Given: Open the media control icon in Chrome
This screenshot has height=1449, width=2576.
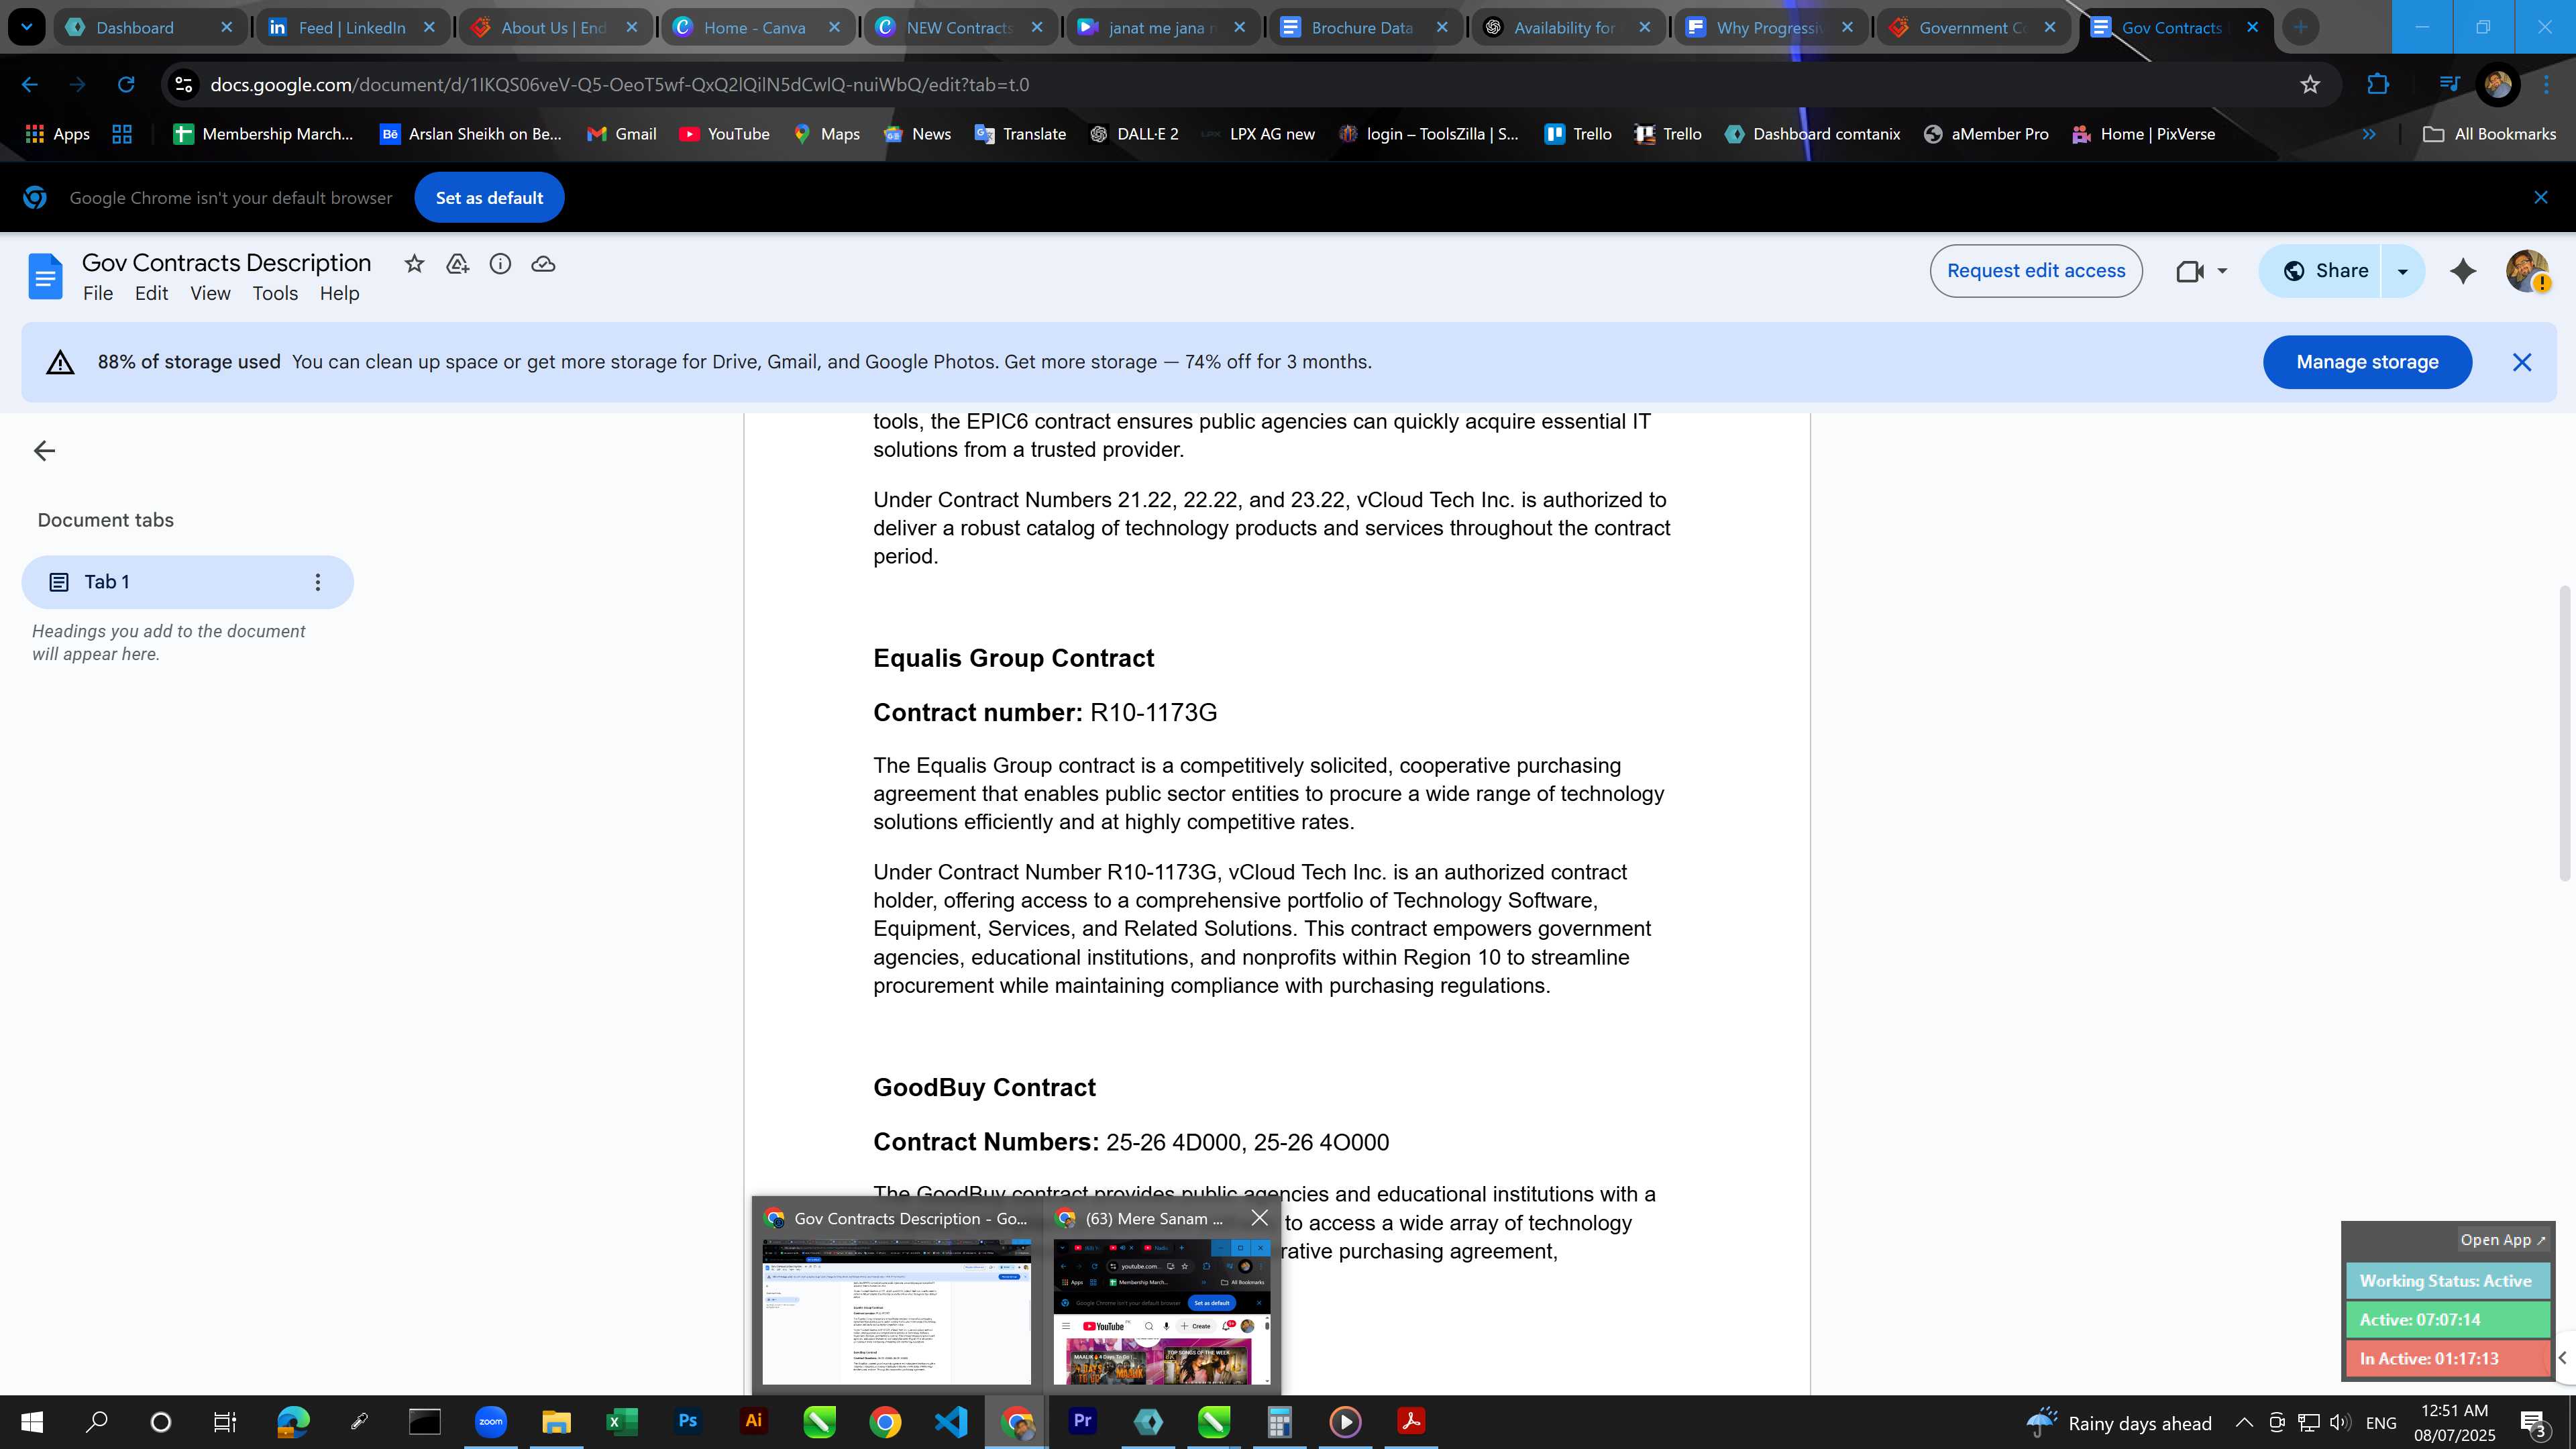Looking at the screenshot, I should point(2449,85).
